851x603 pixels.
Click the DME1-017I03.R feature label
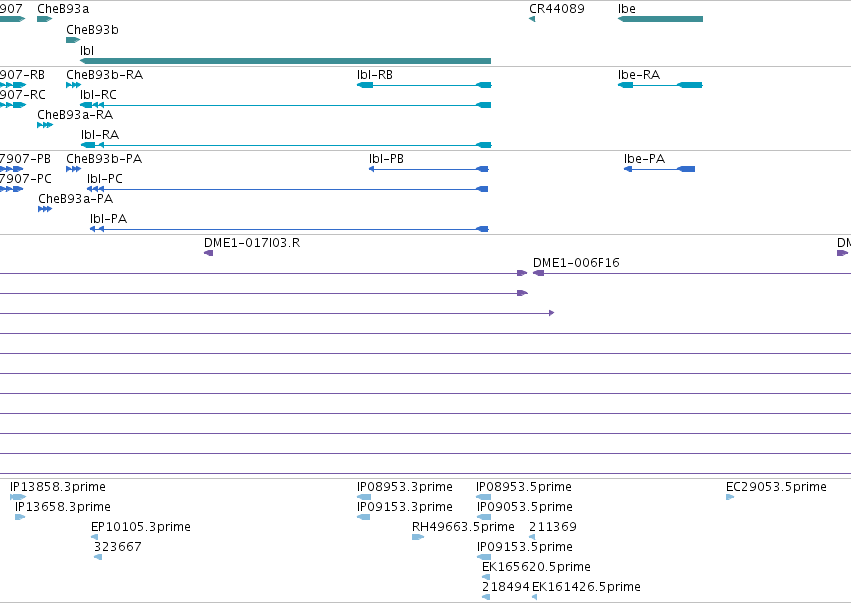coord(252,243)
